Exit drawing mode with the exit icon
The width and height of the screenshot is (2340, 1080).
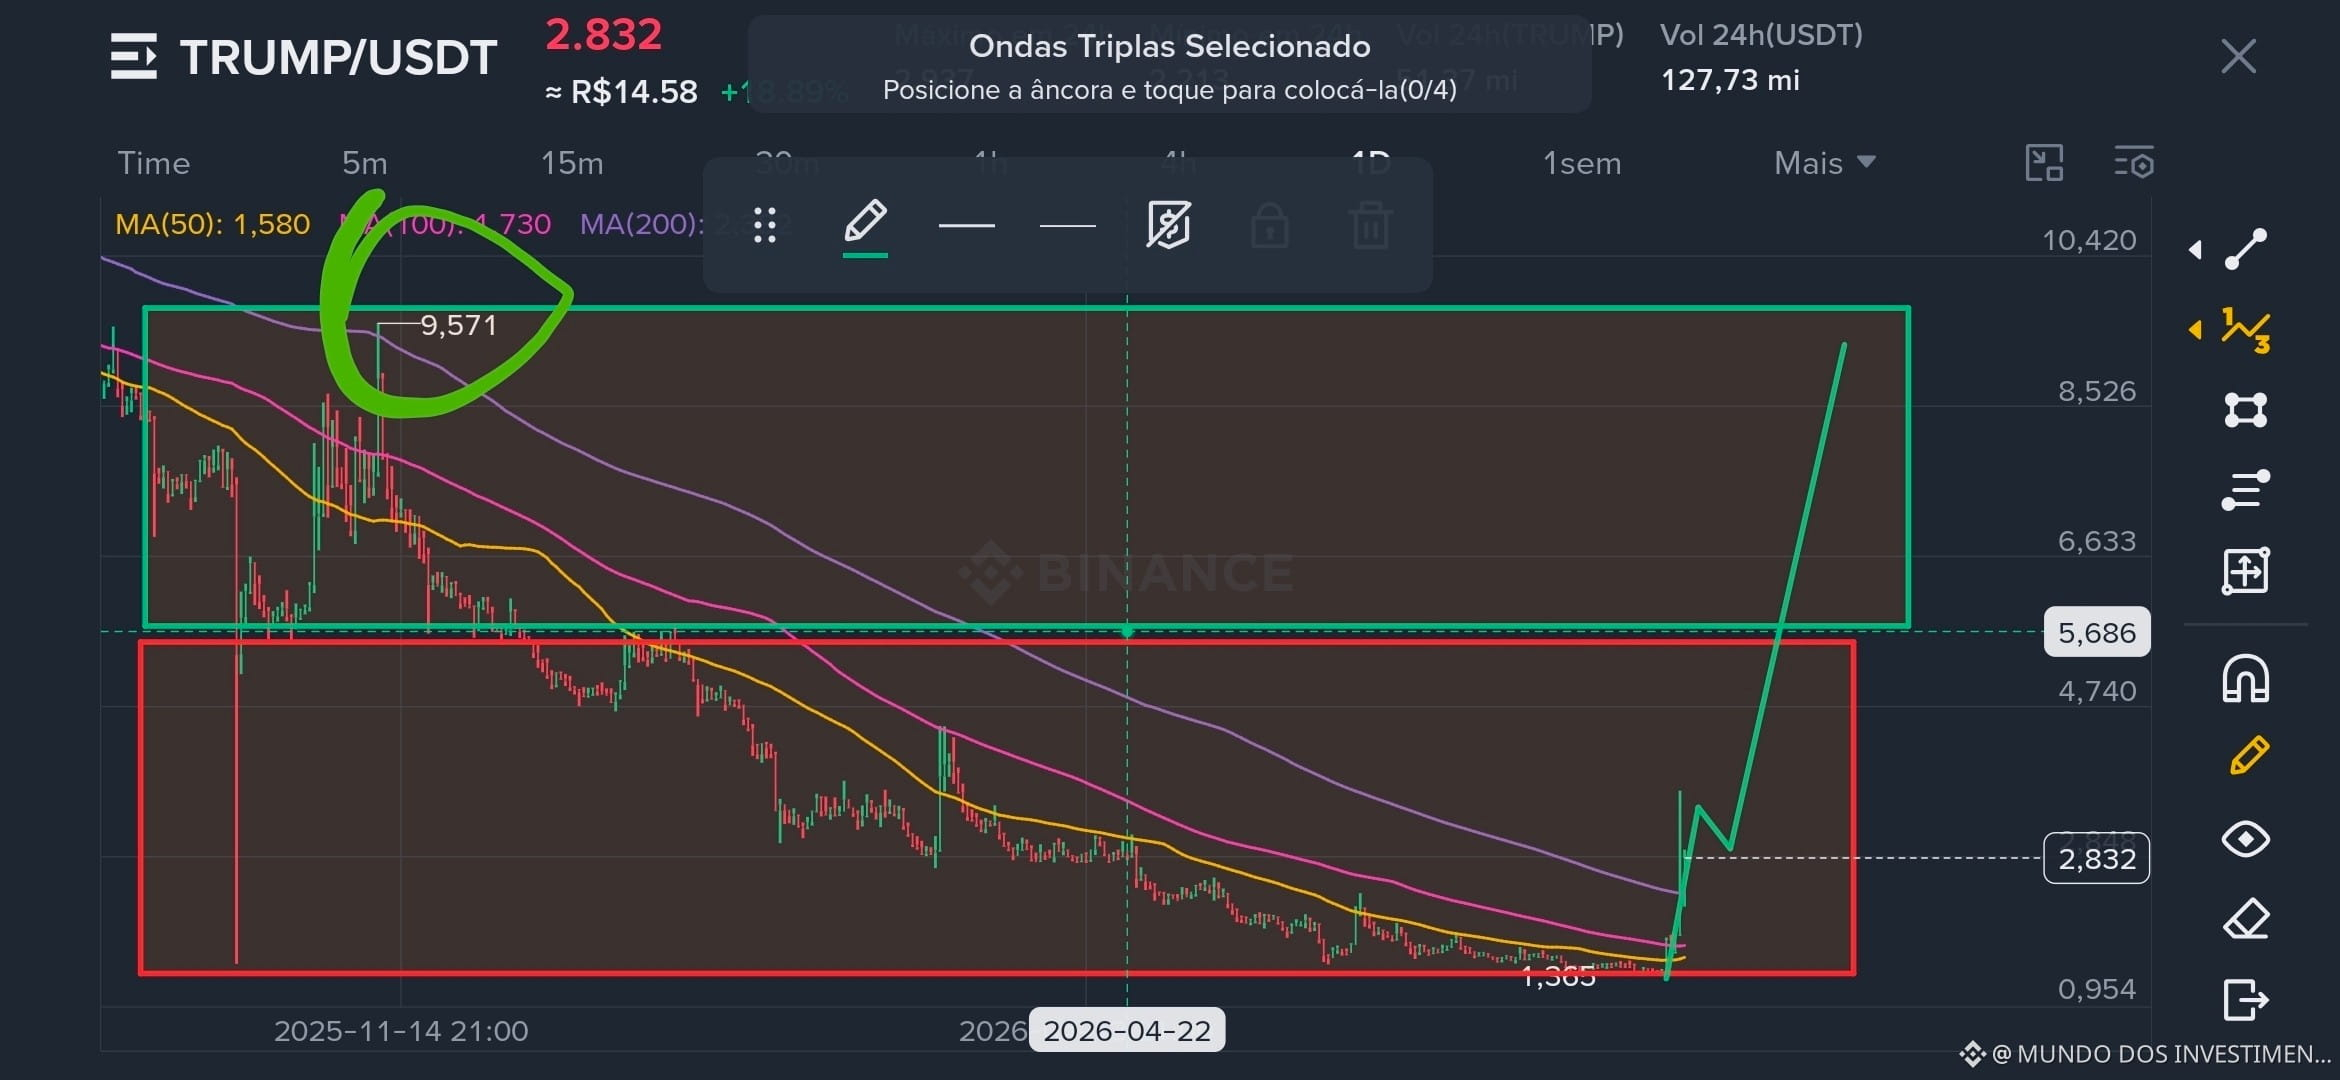[x=2246, y=1000]
